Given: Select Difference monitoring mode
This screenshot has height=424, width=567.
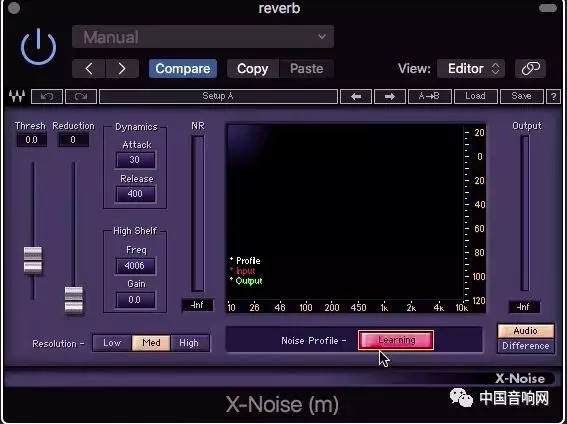Looking at the screenshot, I should [526, 346].
